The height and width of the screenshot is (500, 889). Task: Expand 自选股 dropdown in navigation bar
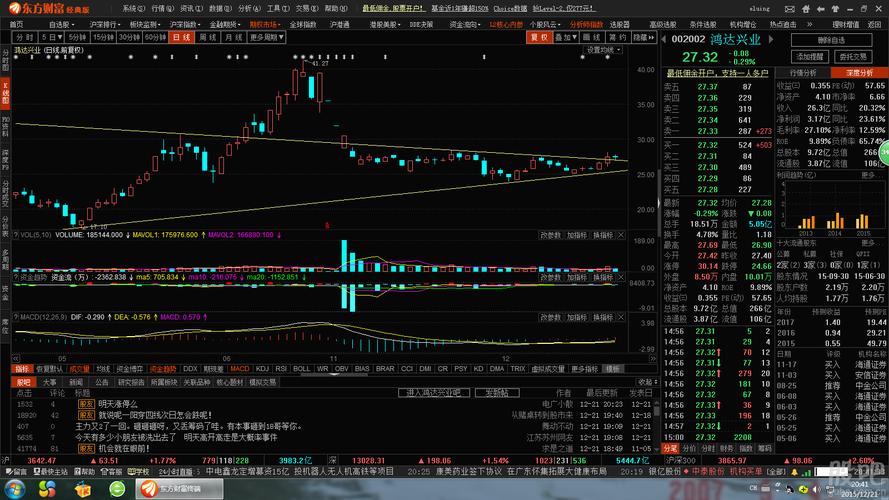61,24
